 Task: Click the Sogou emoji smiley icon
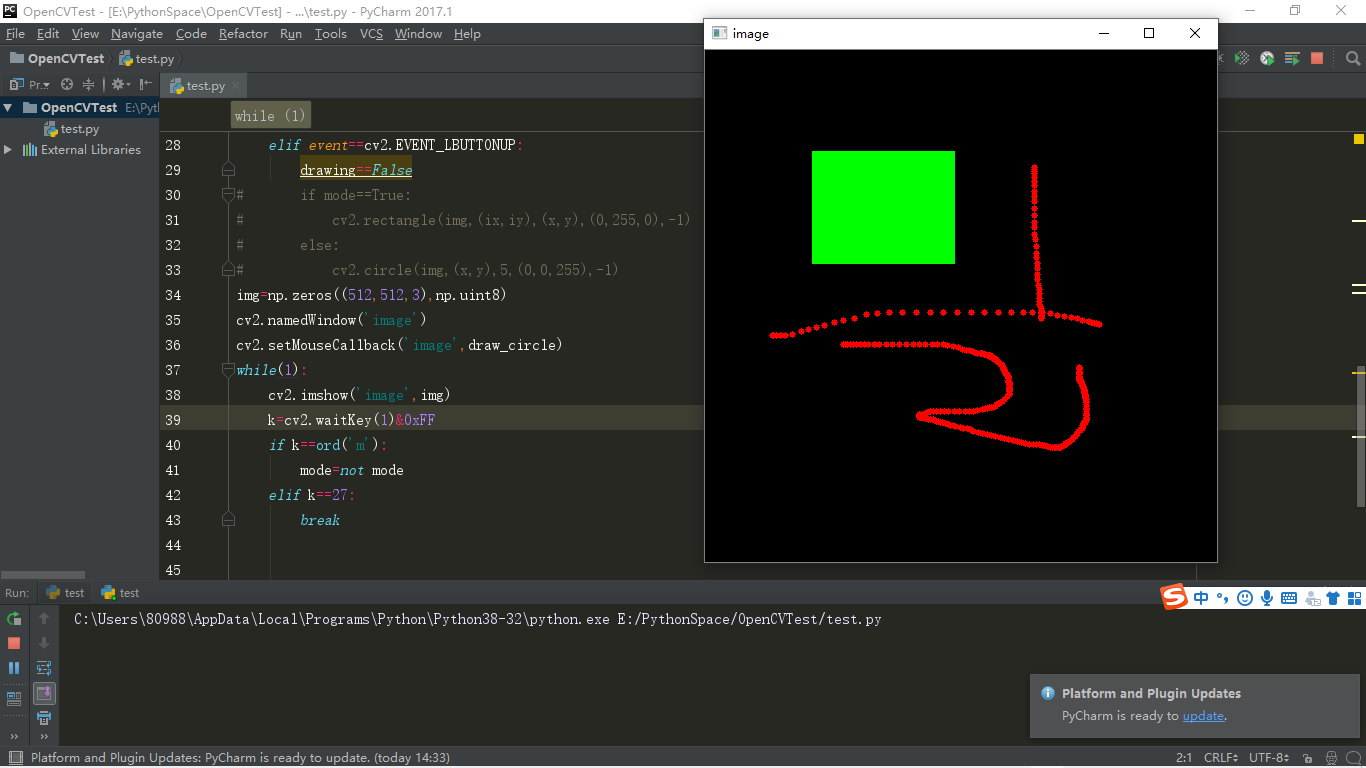(1245, 598)
